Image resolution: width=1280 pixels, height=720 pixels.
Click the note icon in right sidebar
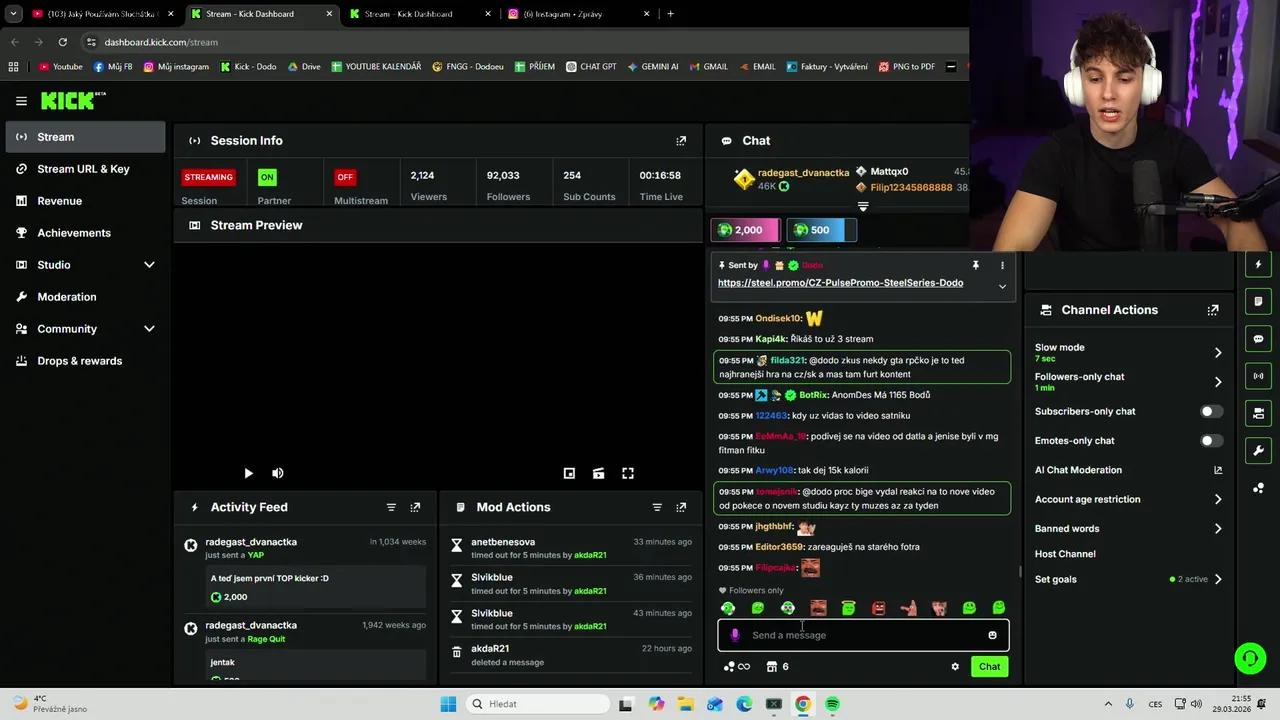(1258, 301)
